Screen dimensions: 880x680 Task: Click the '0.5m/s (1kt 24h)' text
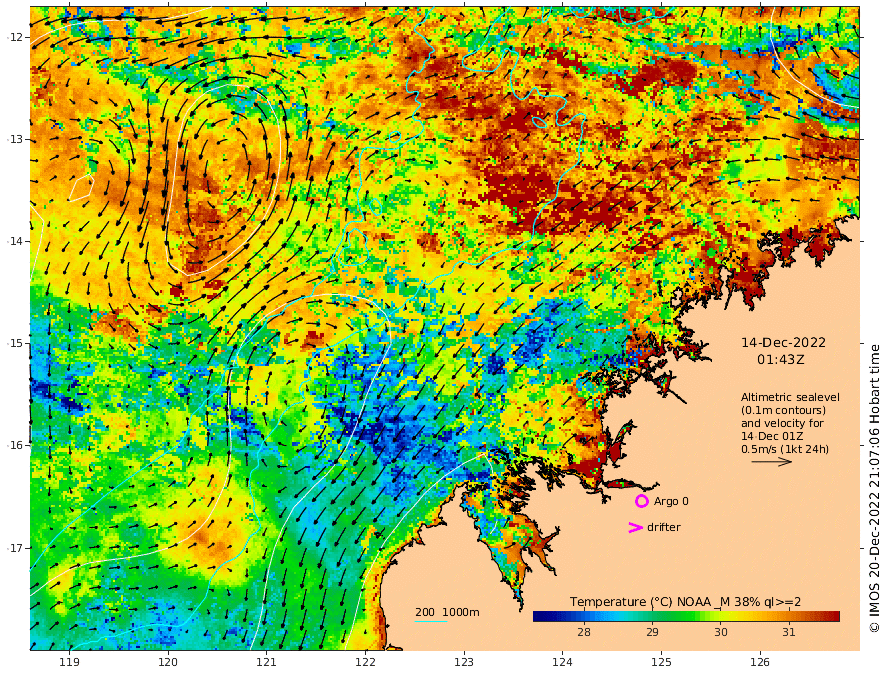[785, 449]
